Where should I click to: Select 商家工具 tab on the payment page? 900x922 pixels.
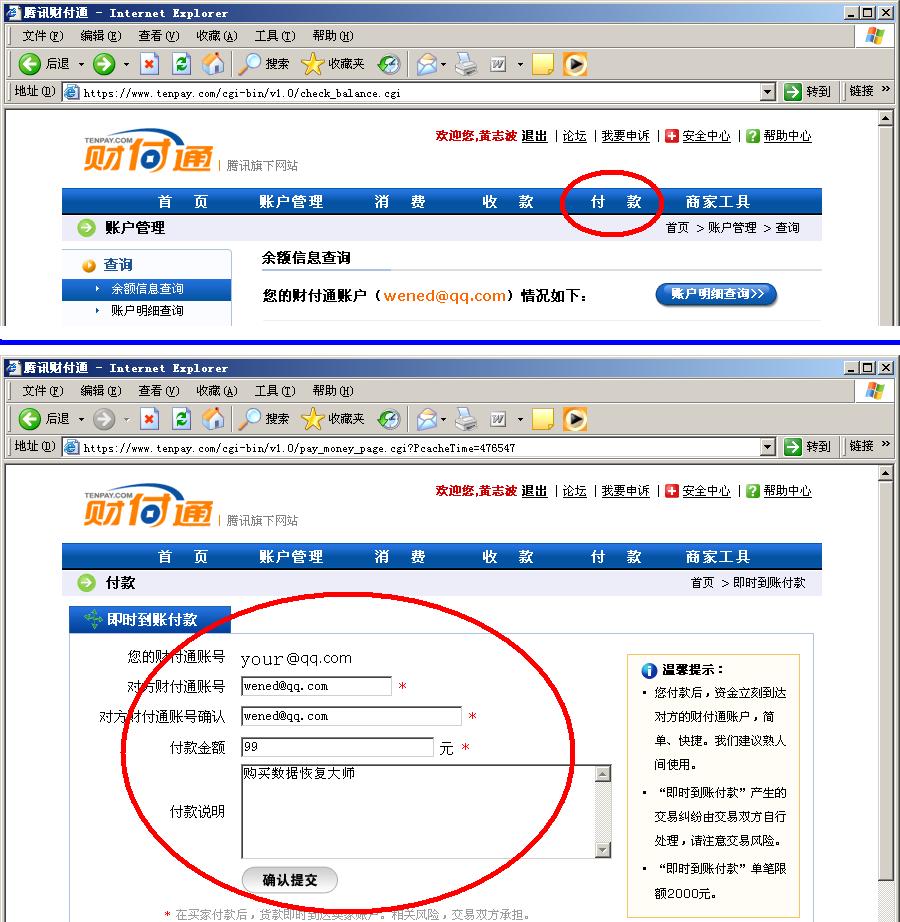tap(718, 557)
